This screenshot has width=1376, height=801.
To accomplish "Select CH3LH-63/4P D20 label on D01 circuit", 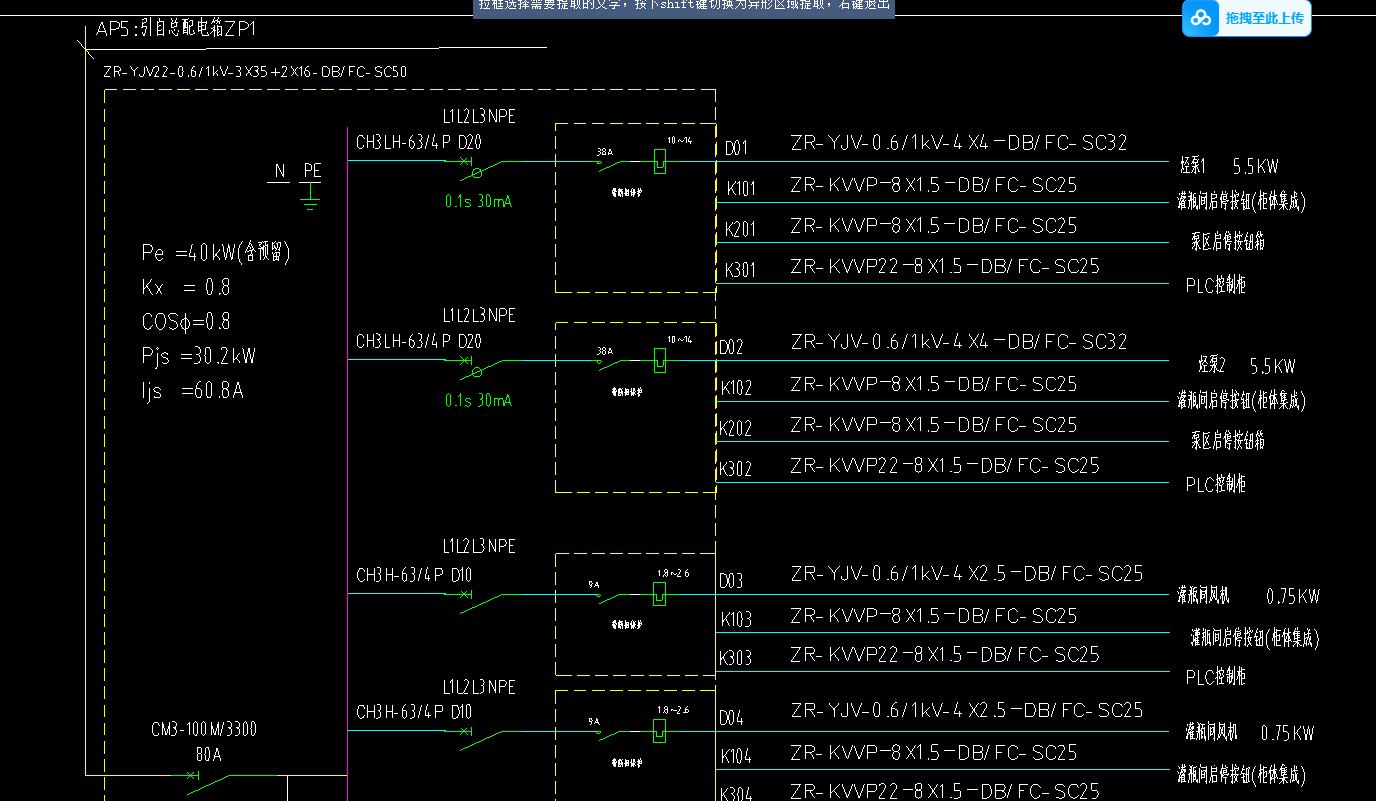I will pyautogui.click(x=418, y=143).
